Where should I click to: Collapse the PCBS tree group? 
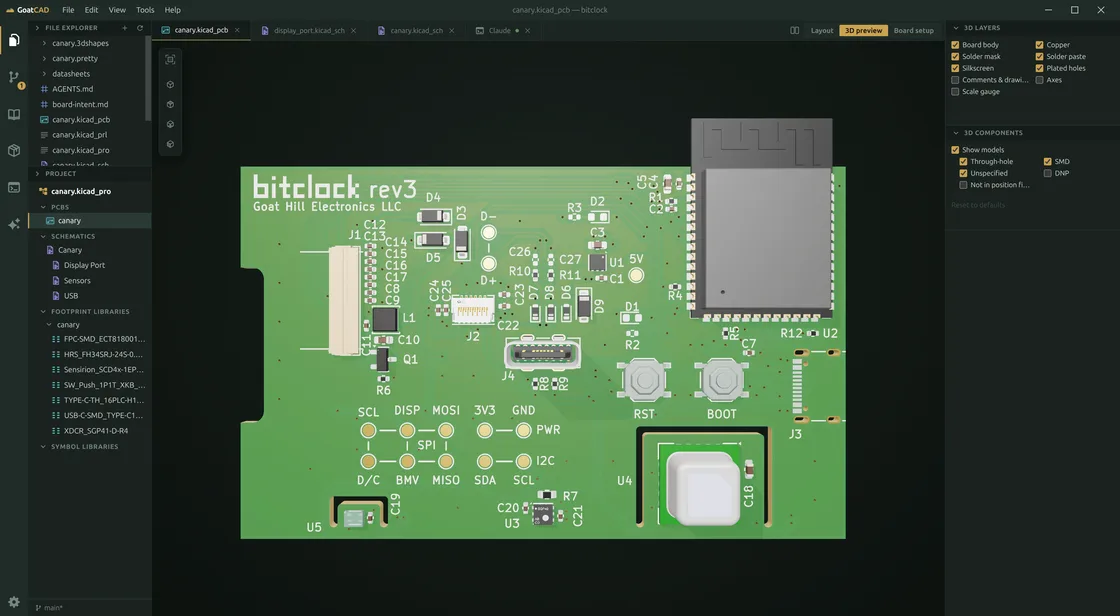pos(43,207)
